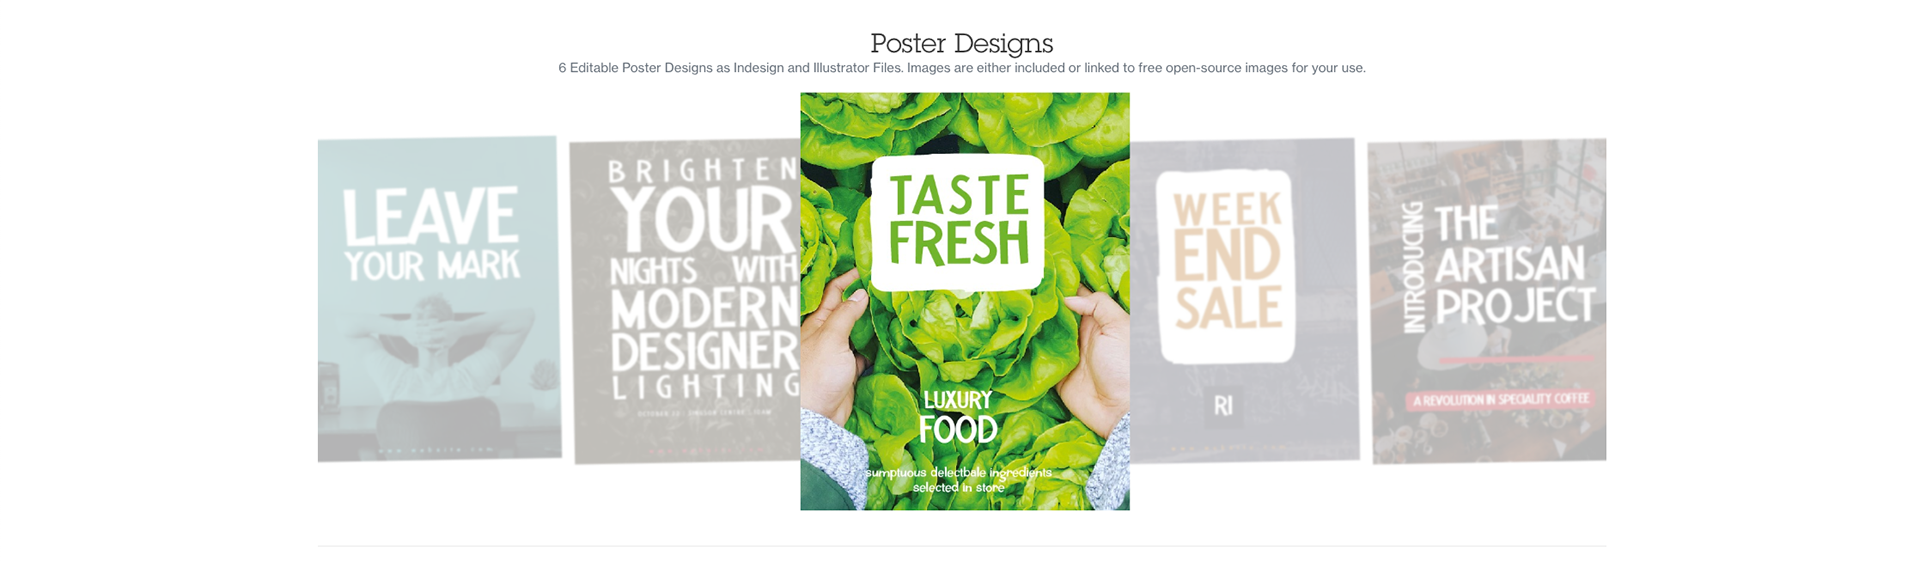Open the Brighten Your Nights lighting poster
The image size is (1920, 562).
point(685,302)
